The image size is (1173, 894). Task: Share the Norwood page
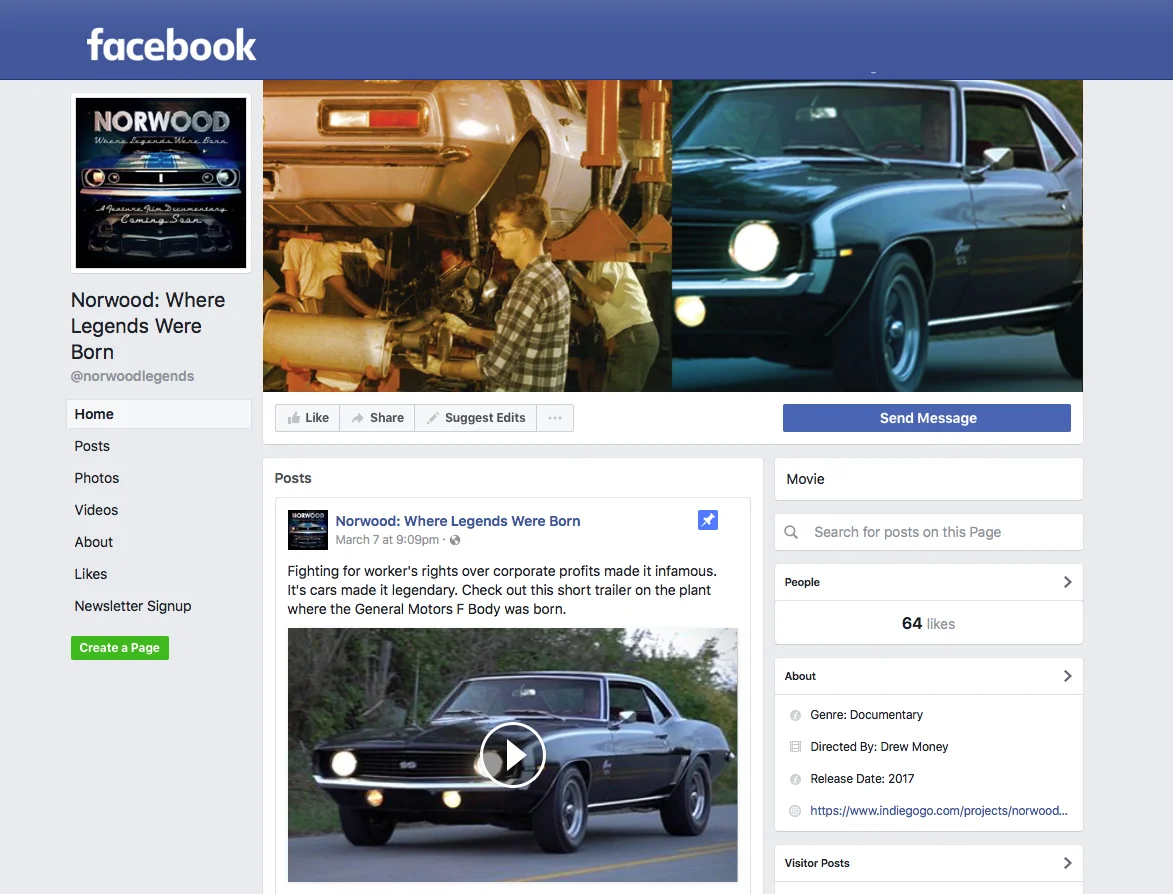coord(377,417)
